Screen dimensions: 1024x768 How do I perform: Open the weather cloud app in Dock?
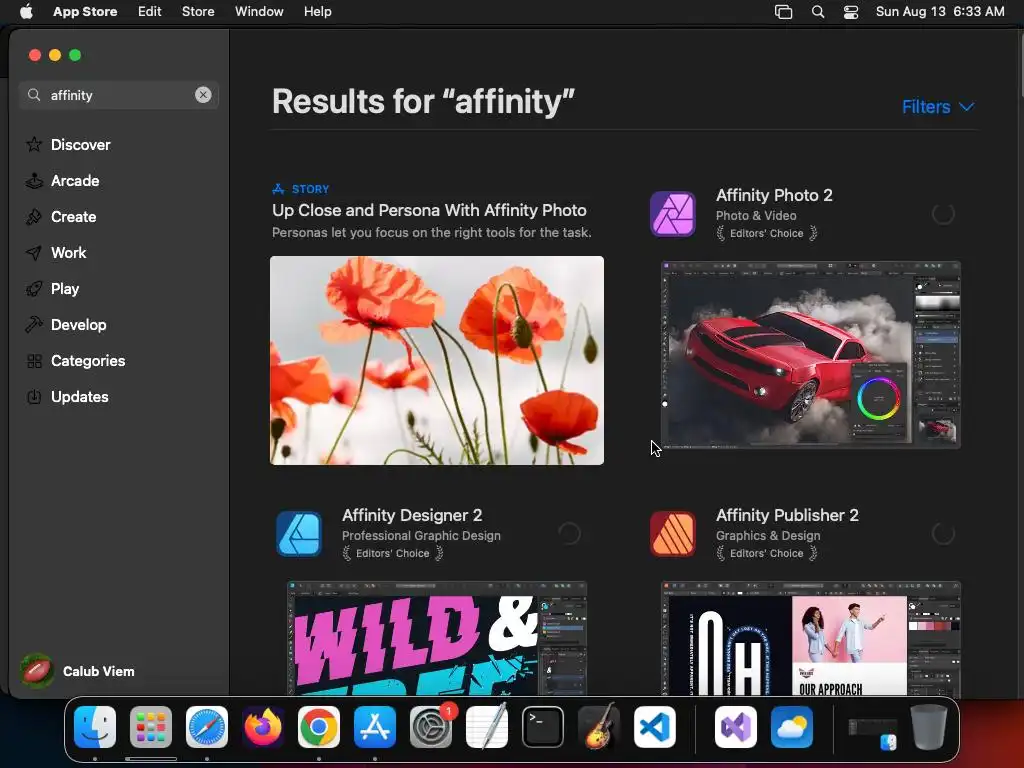tap(792, 727)
